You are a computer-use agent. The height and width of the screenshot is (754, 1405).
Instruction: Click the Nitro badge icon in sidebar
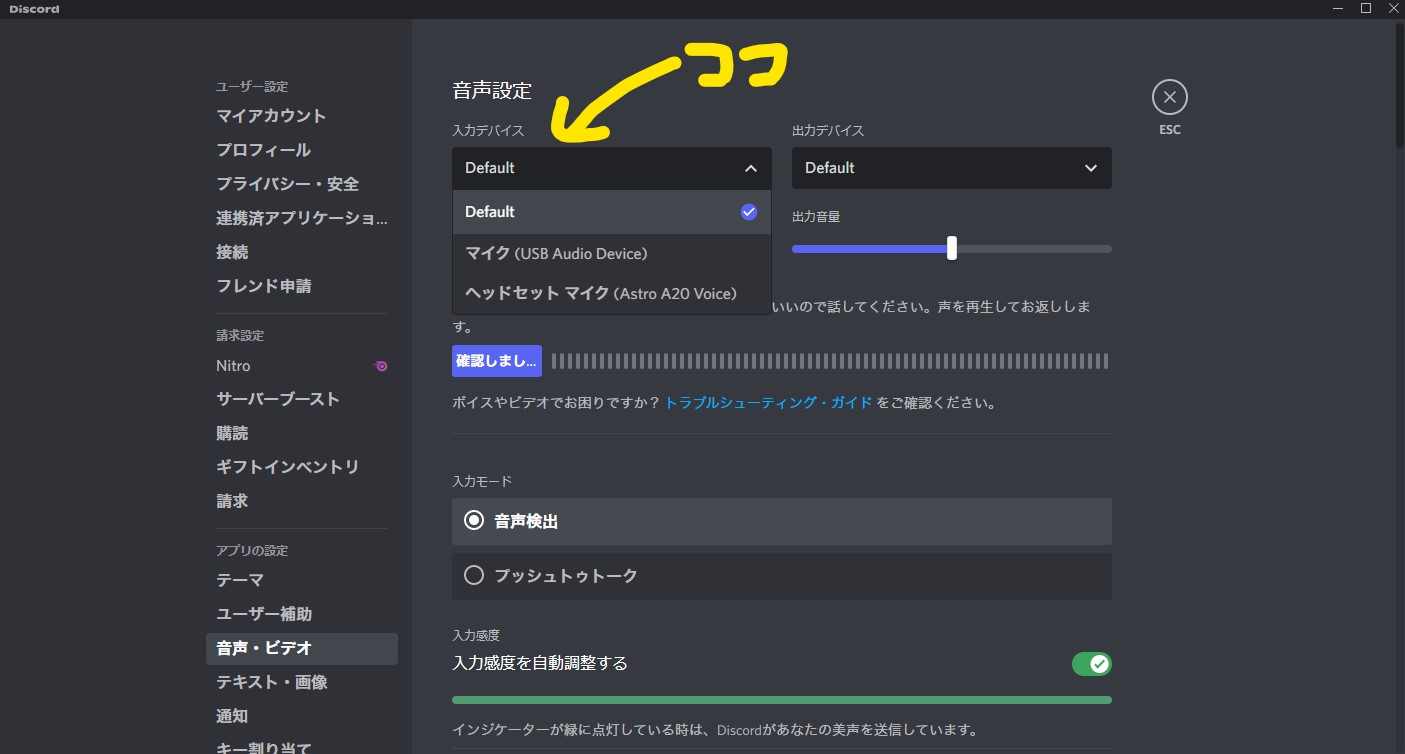tap(380, 366)
